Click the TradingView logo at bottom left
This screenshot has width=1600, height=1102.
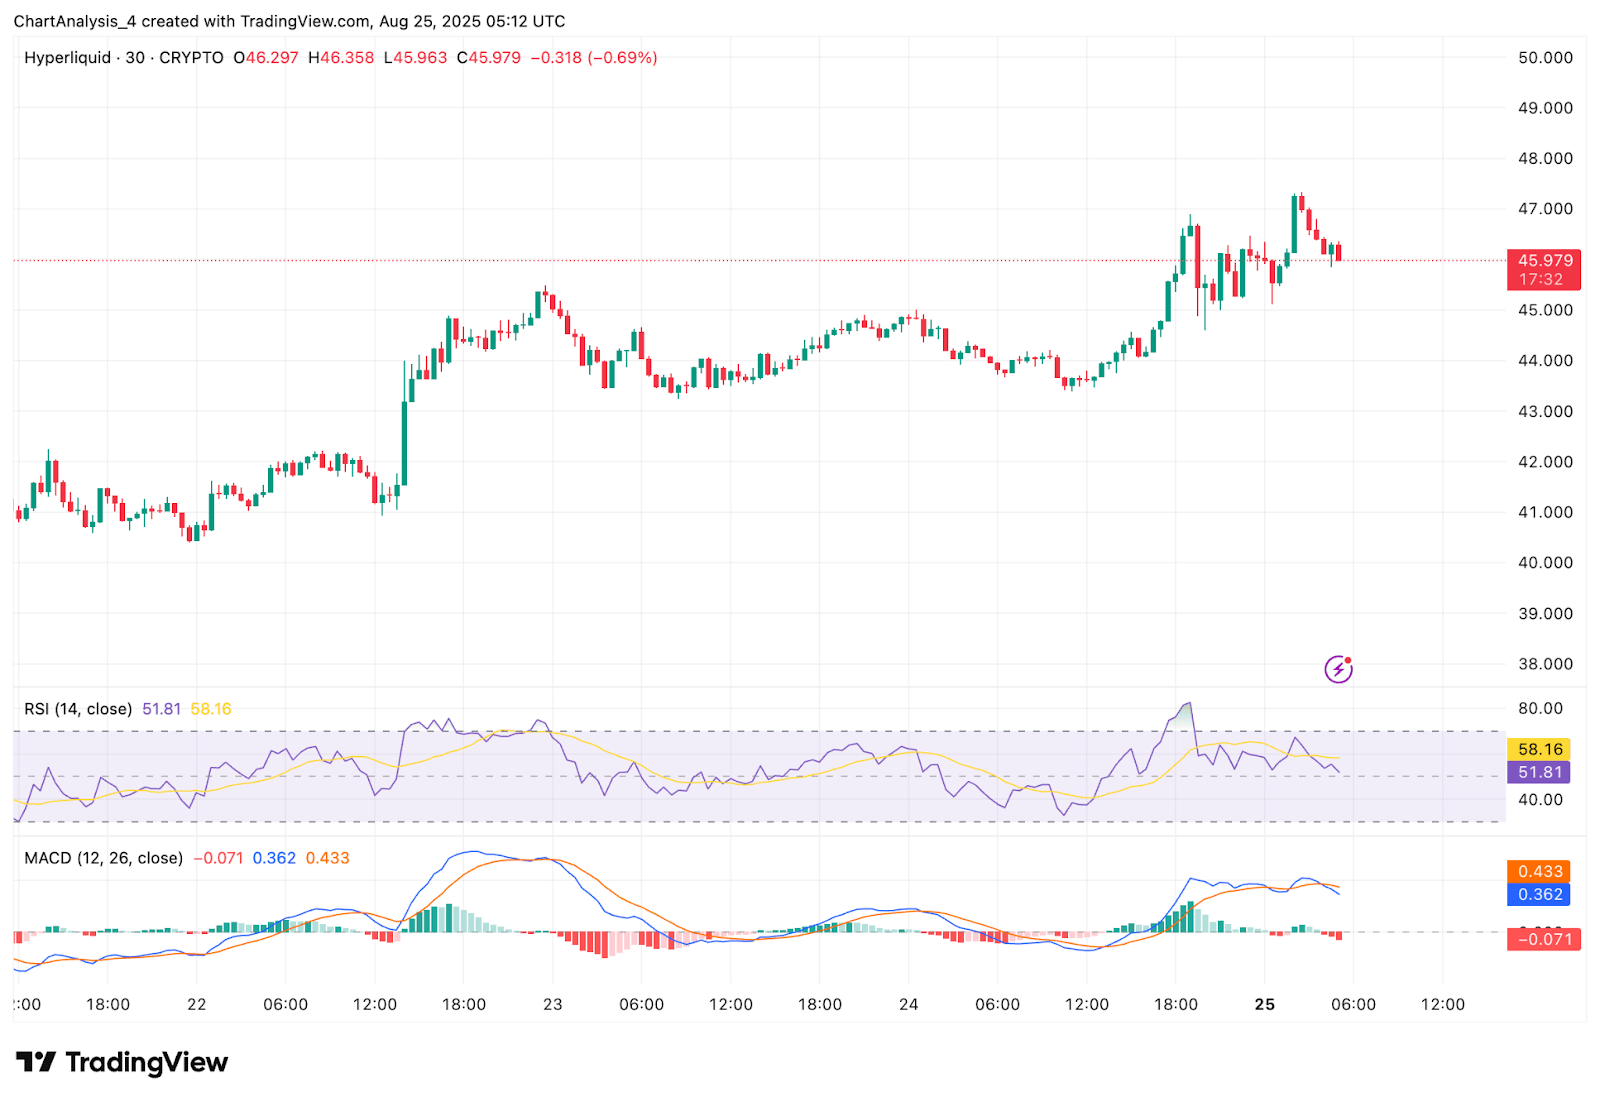(122, 1062)
